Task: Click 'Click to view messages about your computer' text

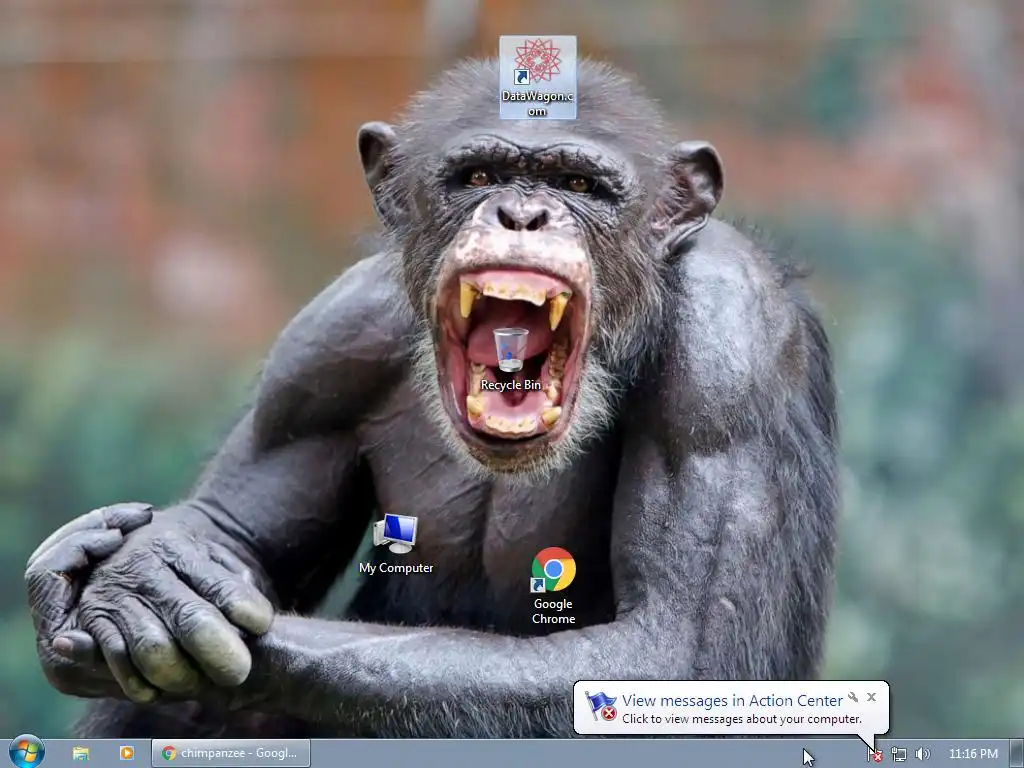Action: click(742, 719)
